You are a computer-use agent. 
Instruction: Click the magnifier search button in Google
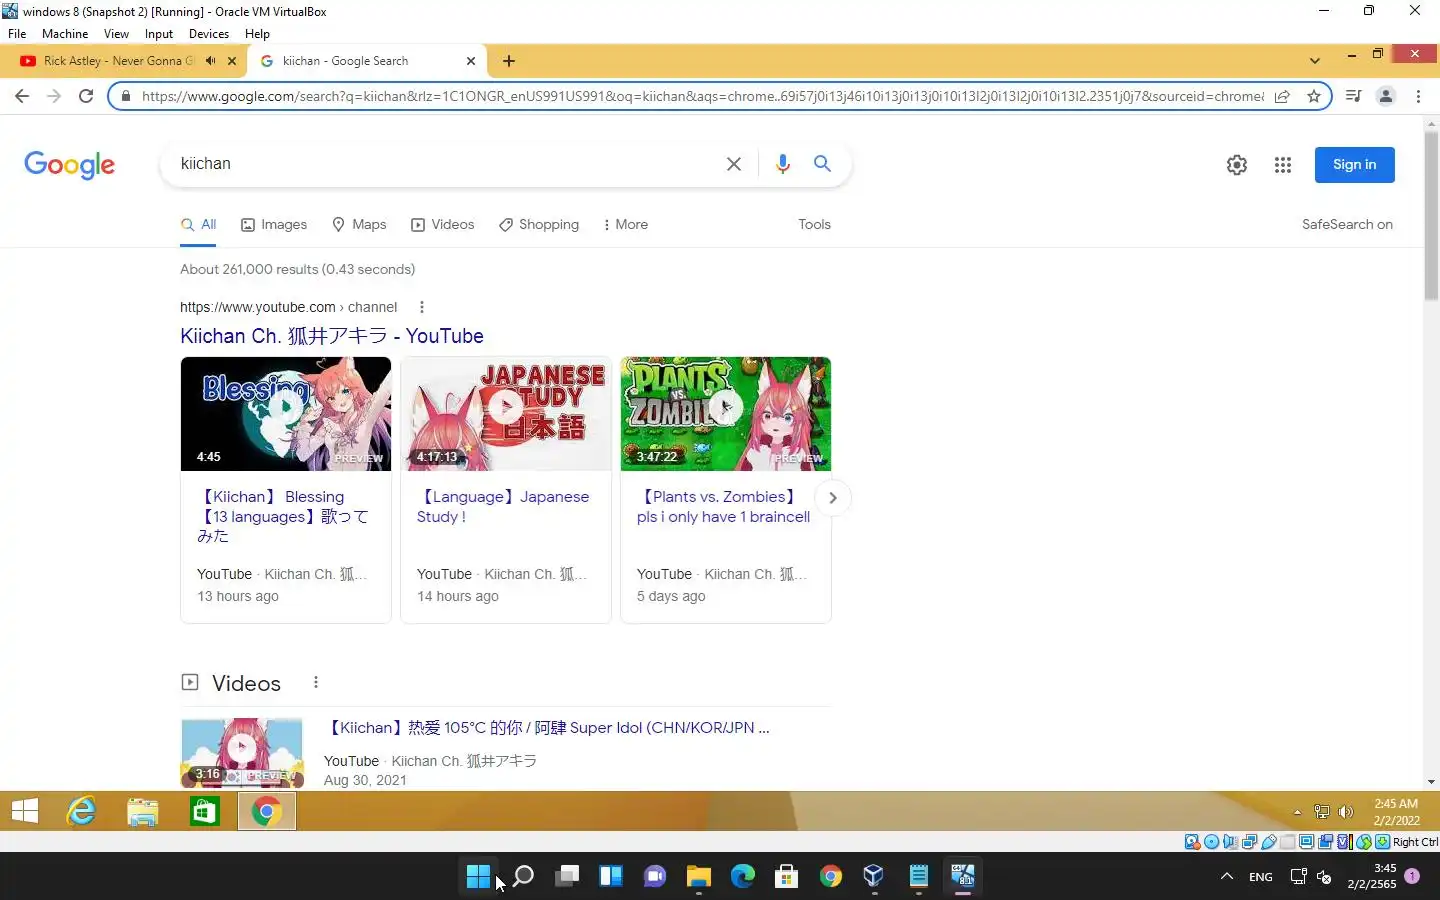pyautogui.click(x=822, y=163)
